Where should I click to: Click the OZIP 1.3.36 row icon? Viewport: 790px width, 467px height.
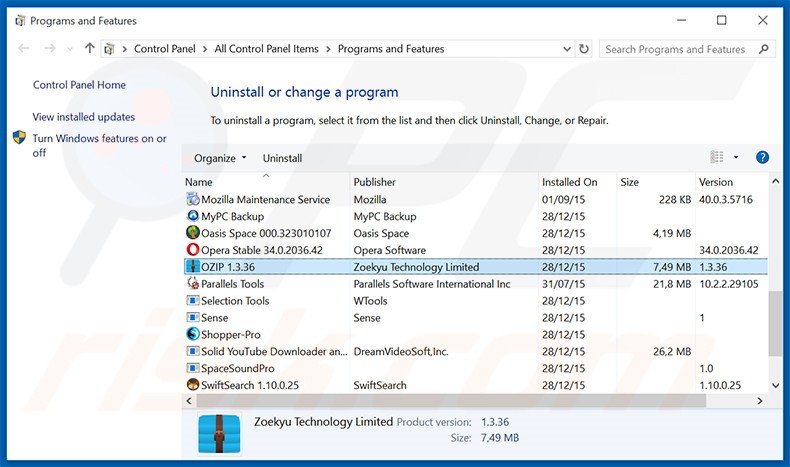pos(192,266)
